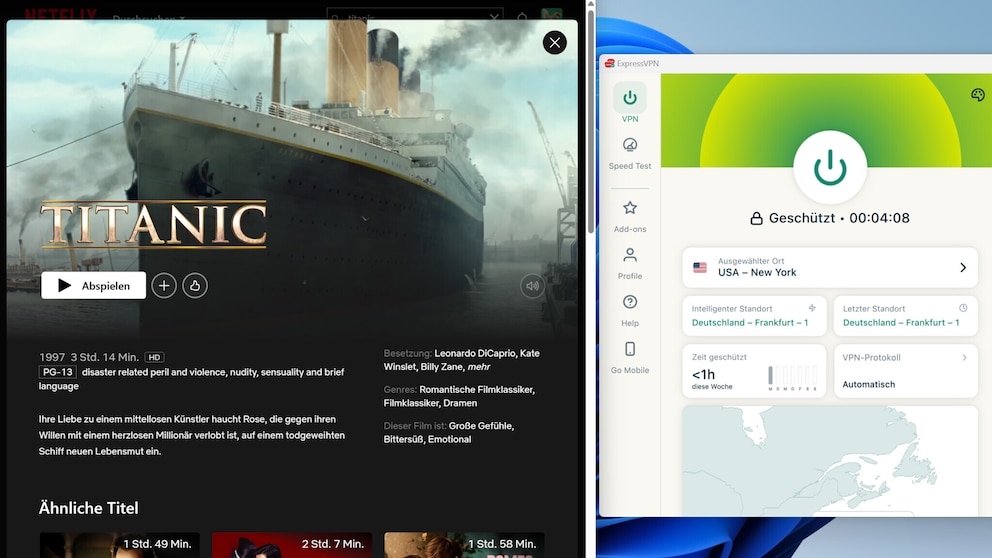Rate Titanic with the thumbs-up icon
The image size is (992, 558).
click(x=195, y=285)
